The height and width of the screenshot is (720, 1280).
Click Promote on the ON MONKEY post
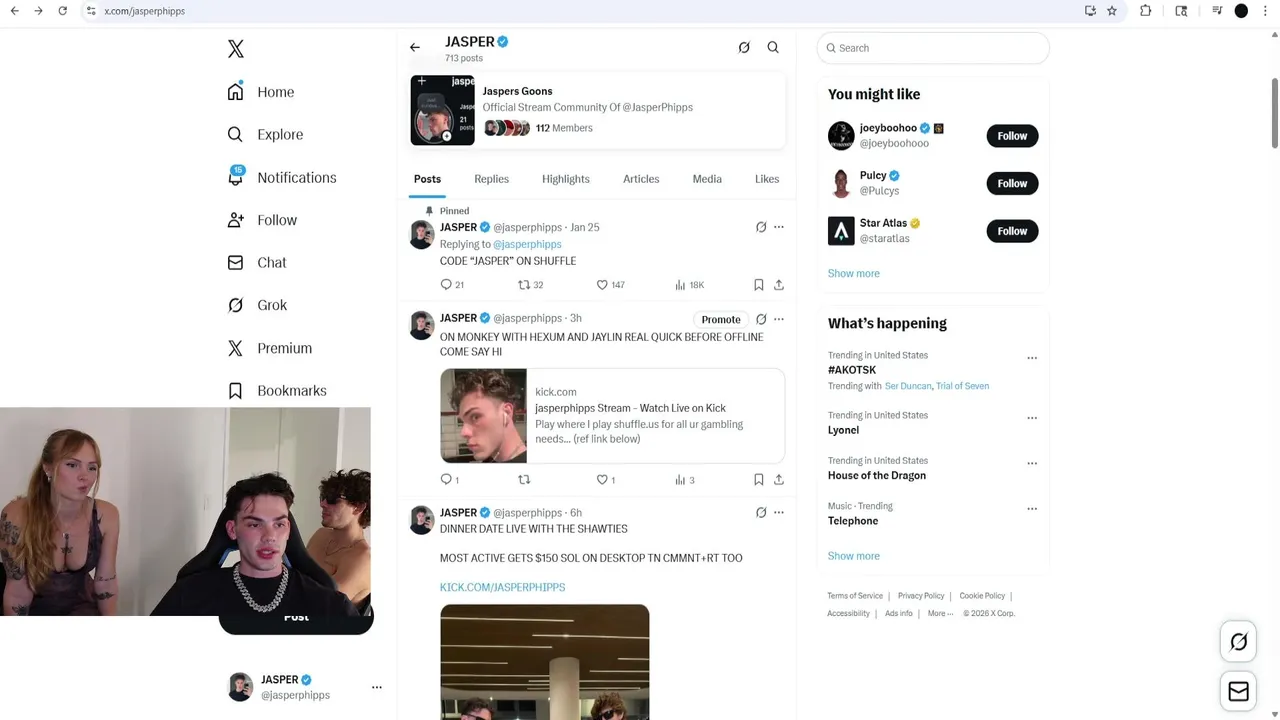click(x=721, y=320)
